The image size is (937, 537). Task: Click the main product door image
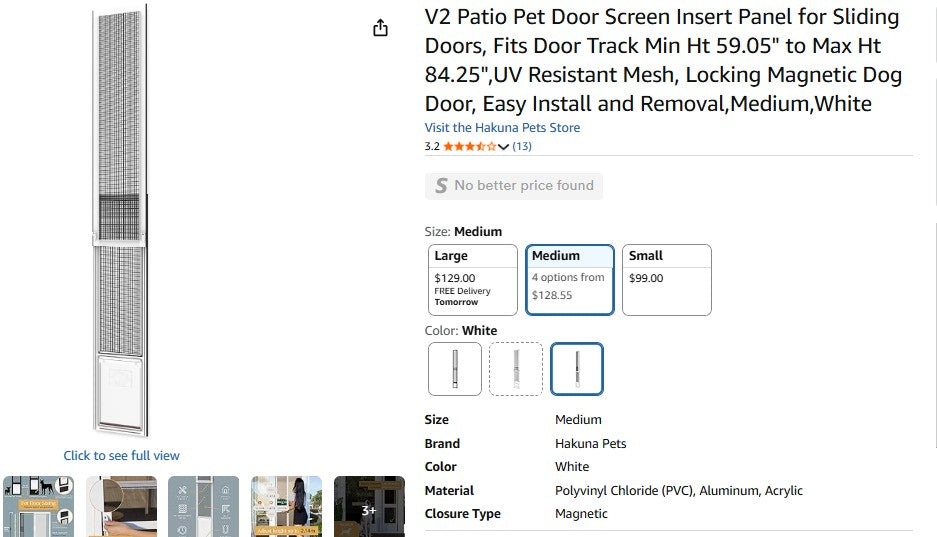coord(122,220)
